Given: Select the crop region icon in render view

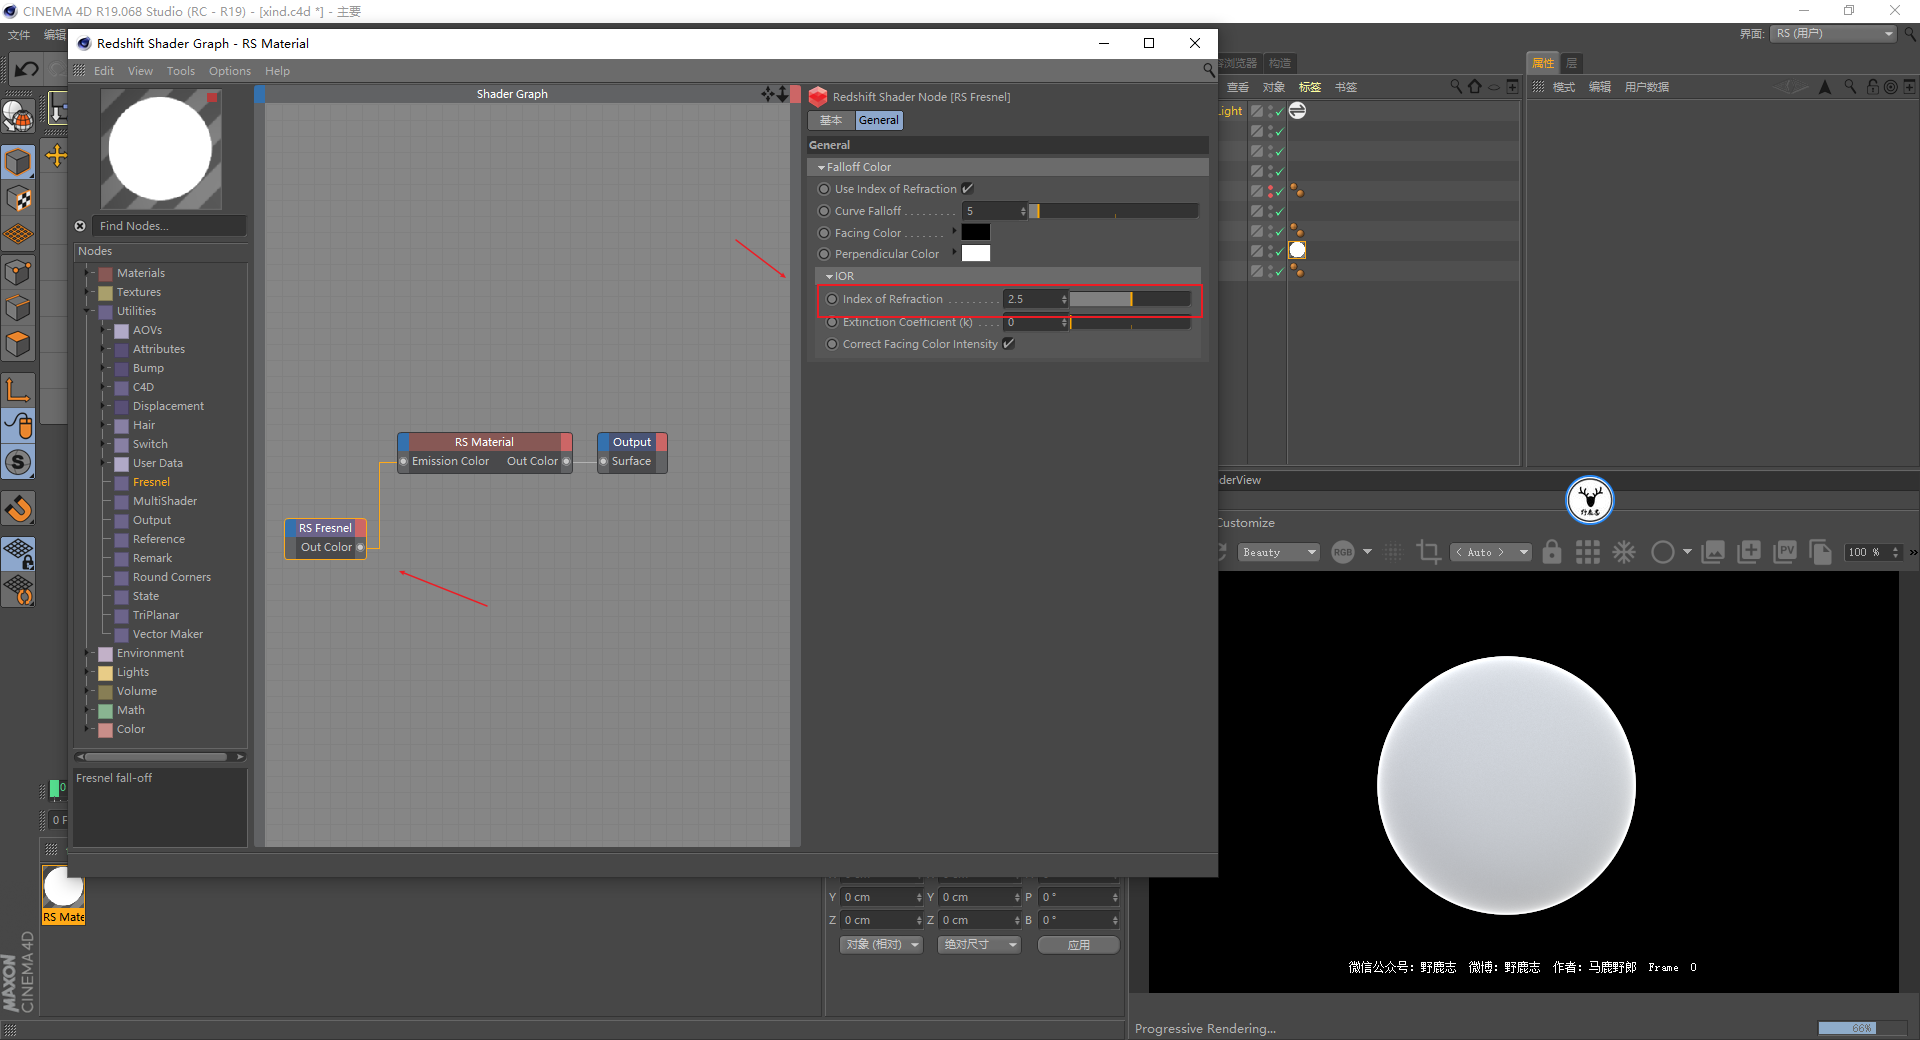Looking at the screenshot, I should [x=1429, y=552].
